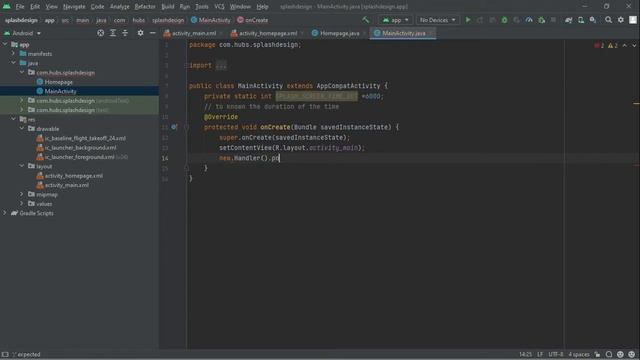The width and height of the screenshot is (640, 360).
Task: Open project panel options gear
Action: pyautogui.click(x=140, y=33)
